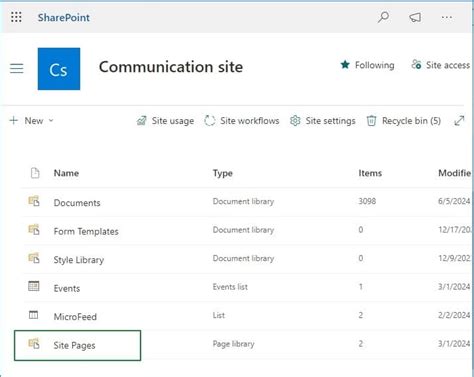Sort by the Modified column header

(x=455, y=173)
